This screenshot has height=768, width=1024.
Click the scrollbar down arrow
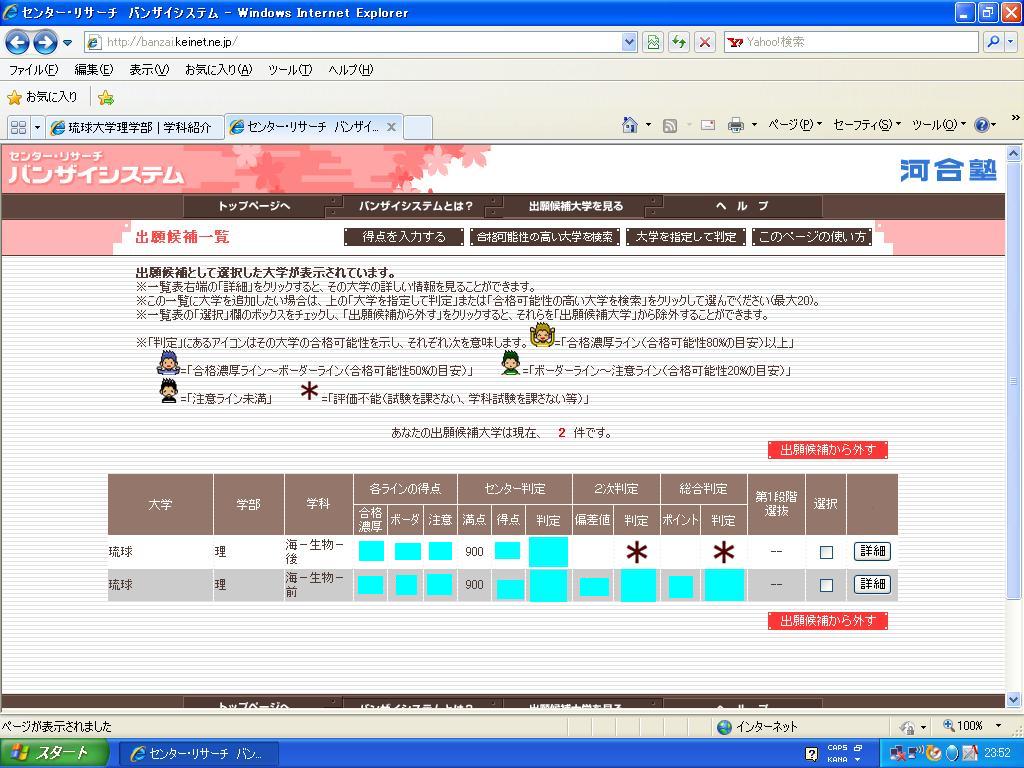(1013, 699)
